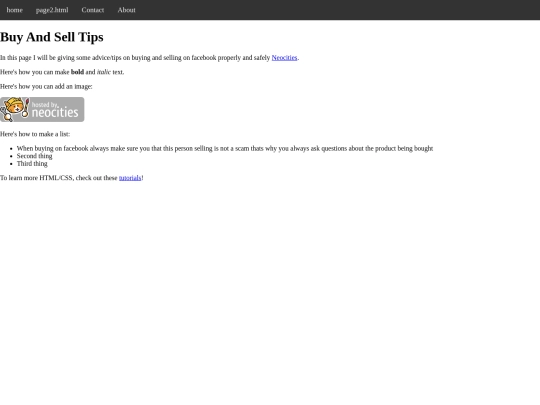Open the tutorials hyperlink

(x=130, y=178)
